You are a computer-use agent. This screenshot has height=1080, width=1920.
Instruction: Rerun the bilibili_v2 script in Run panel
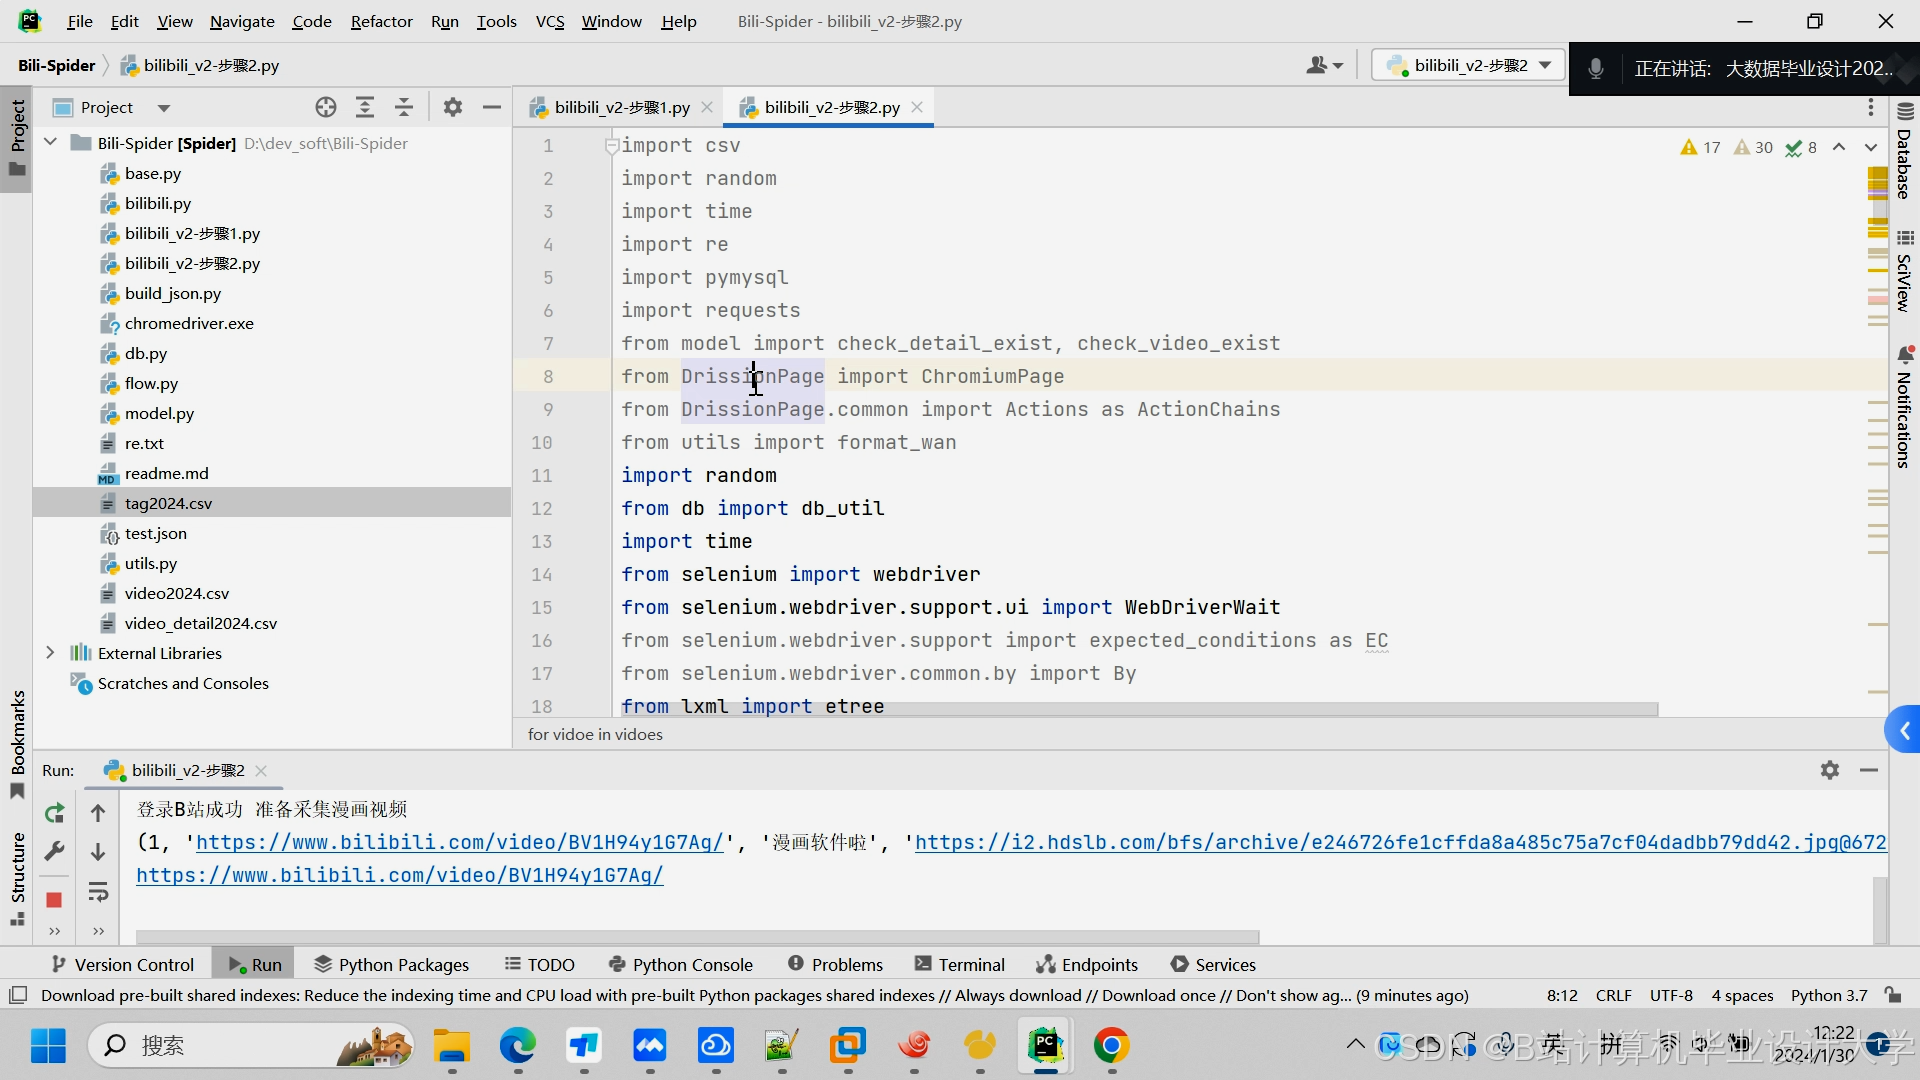[55, 813]
